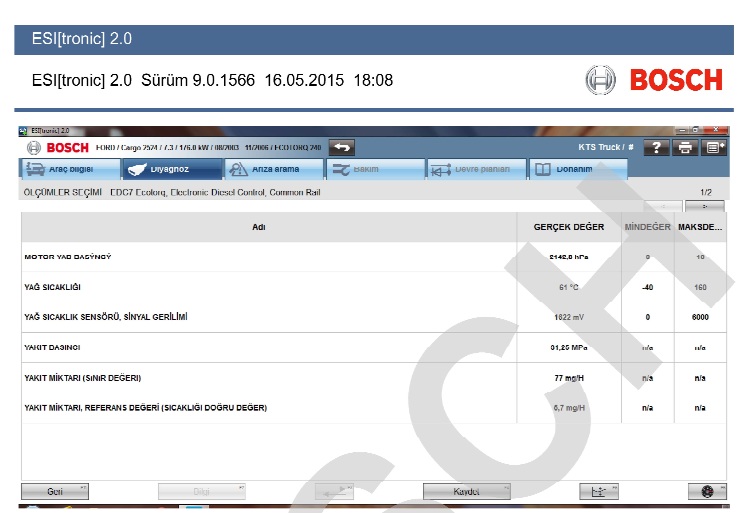Click the 61 °C oil temperature value
Image resolution: width=745 pixels, height=513 pixels.
(569, 287)
